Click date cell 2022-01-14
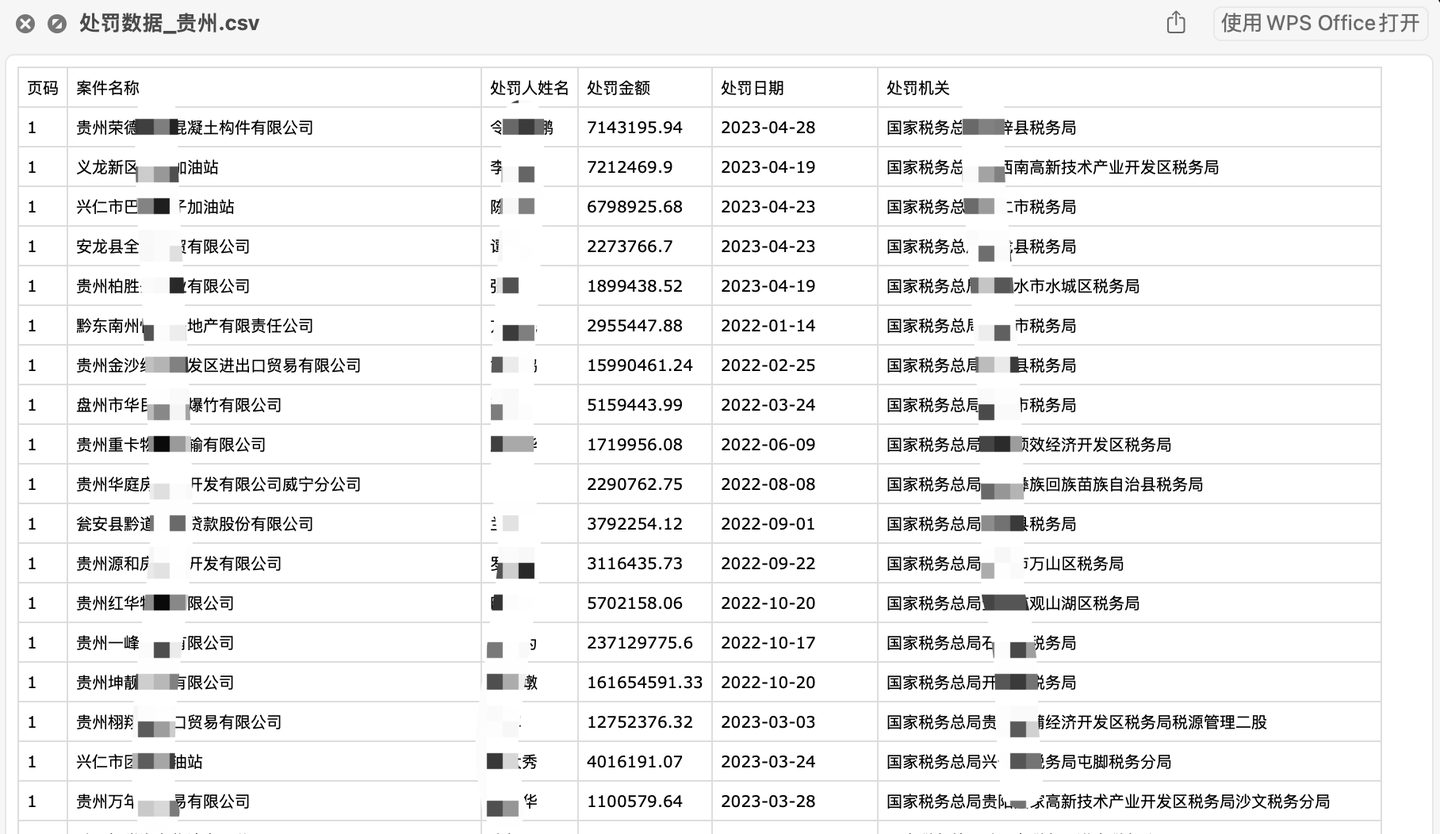This screenshot has height=834, width=1440. pyautogui.click(x=795, y=326)
